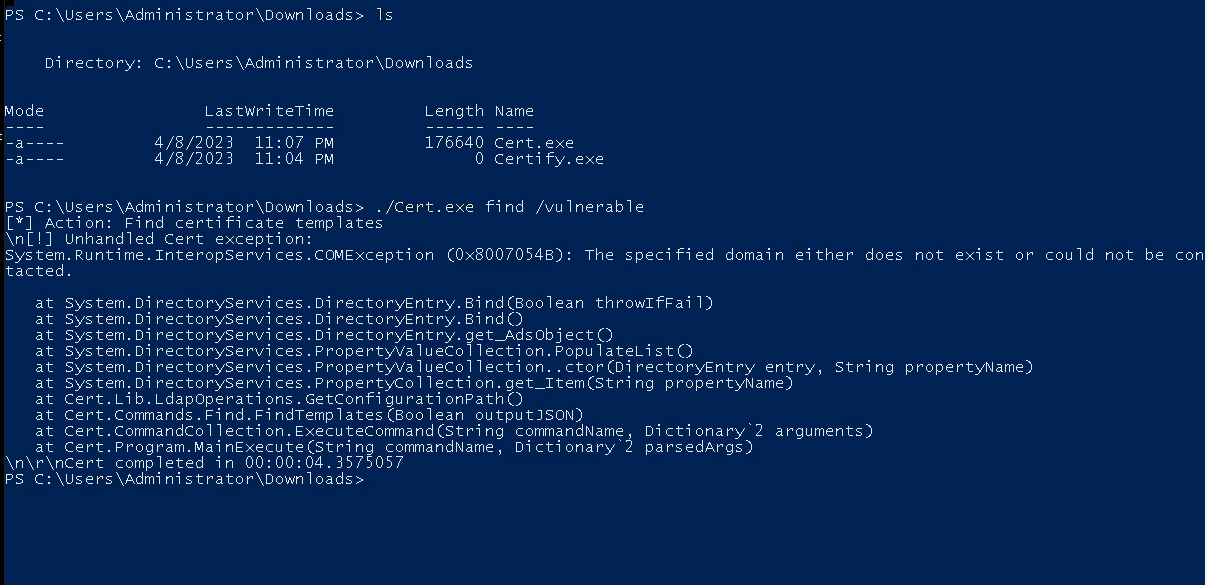Click the Cert.exe entry in the directory listing

click(x=534, y=143)
